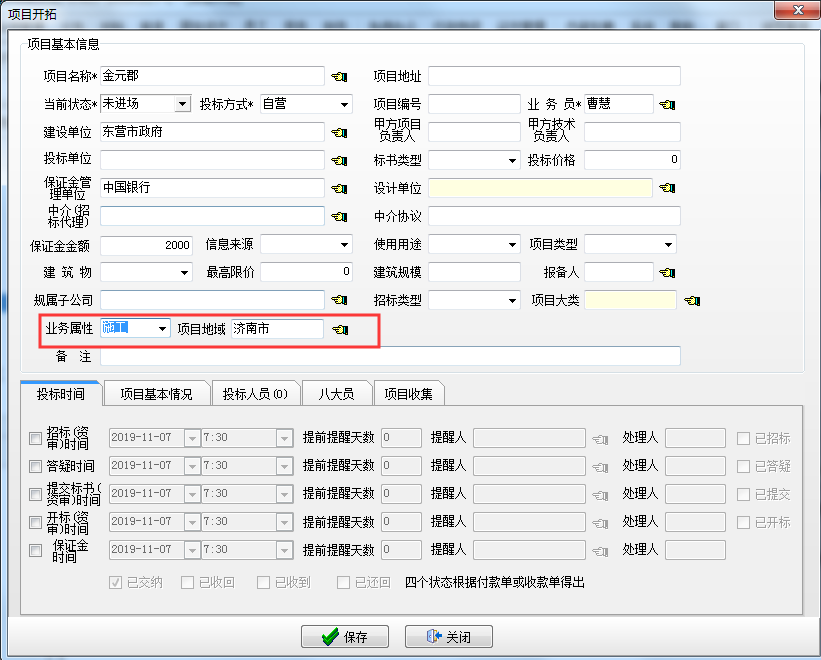821x660 pixels.
Task: Click the 备注 input field
Action: click(x=390, y=356)
